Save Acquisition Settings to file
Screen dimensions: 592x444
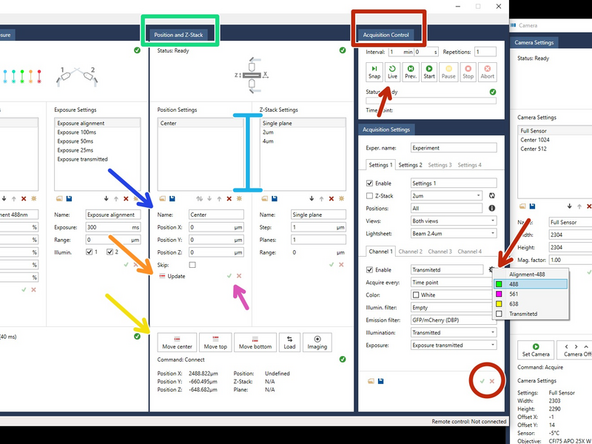(x=381, y=381)
